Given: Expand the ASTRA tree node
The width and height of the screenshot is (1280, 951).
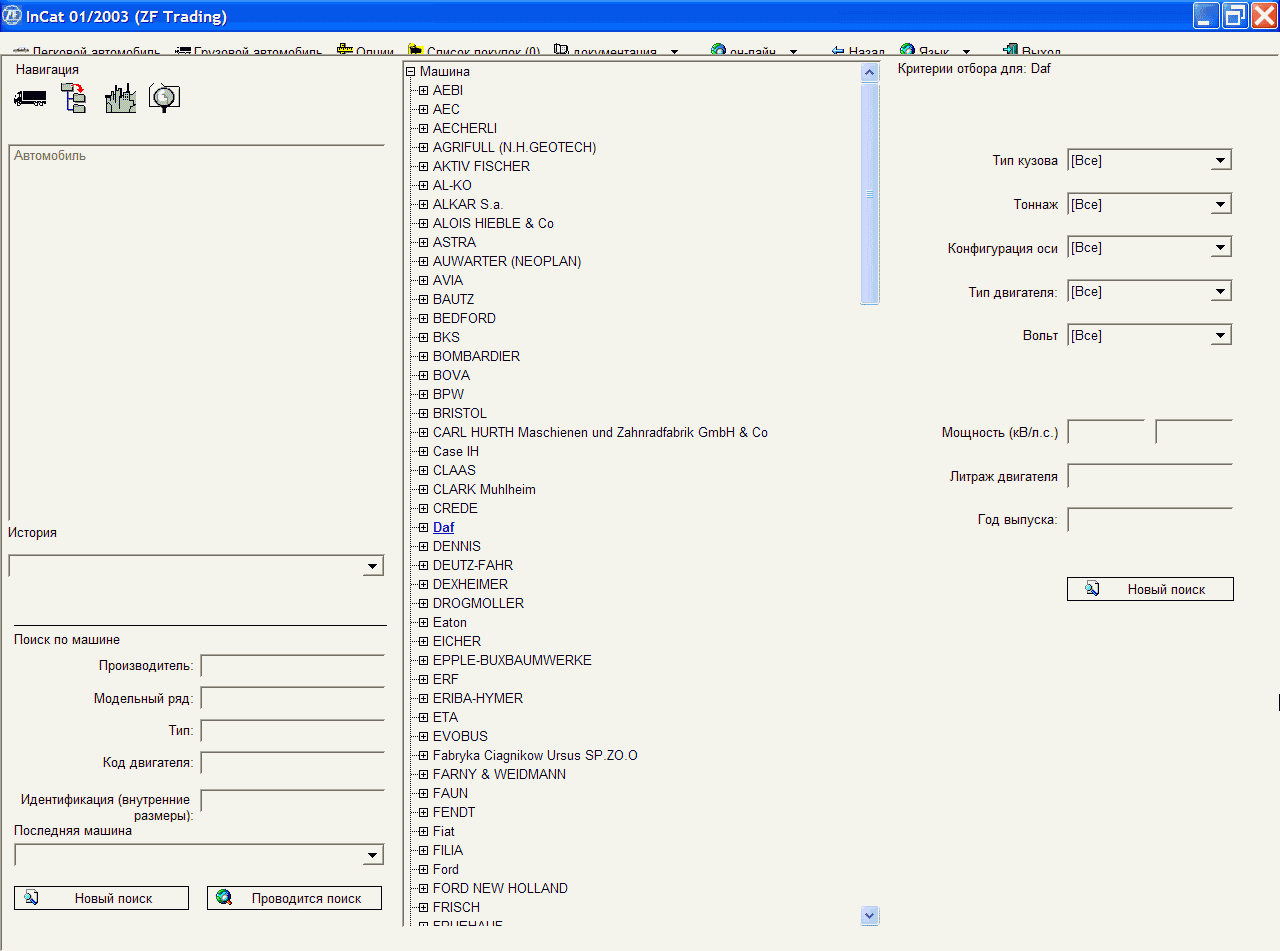Looking at the screenshot, I should (424, 243).
